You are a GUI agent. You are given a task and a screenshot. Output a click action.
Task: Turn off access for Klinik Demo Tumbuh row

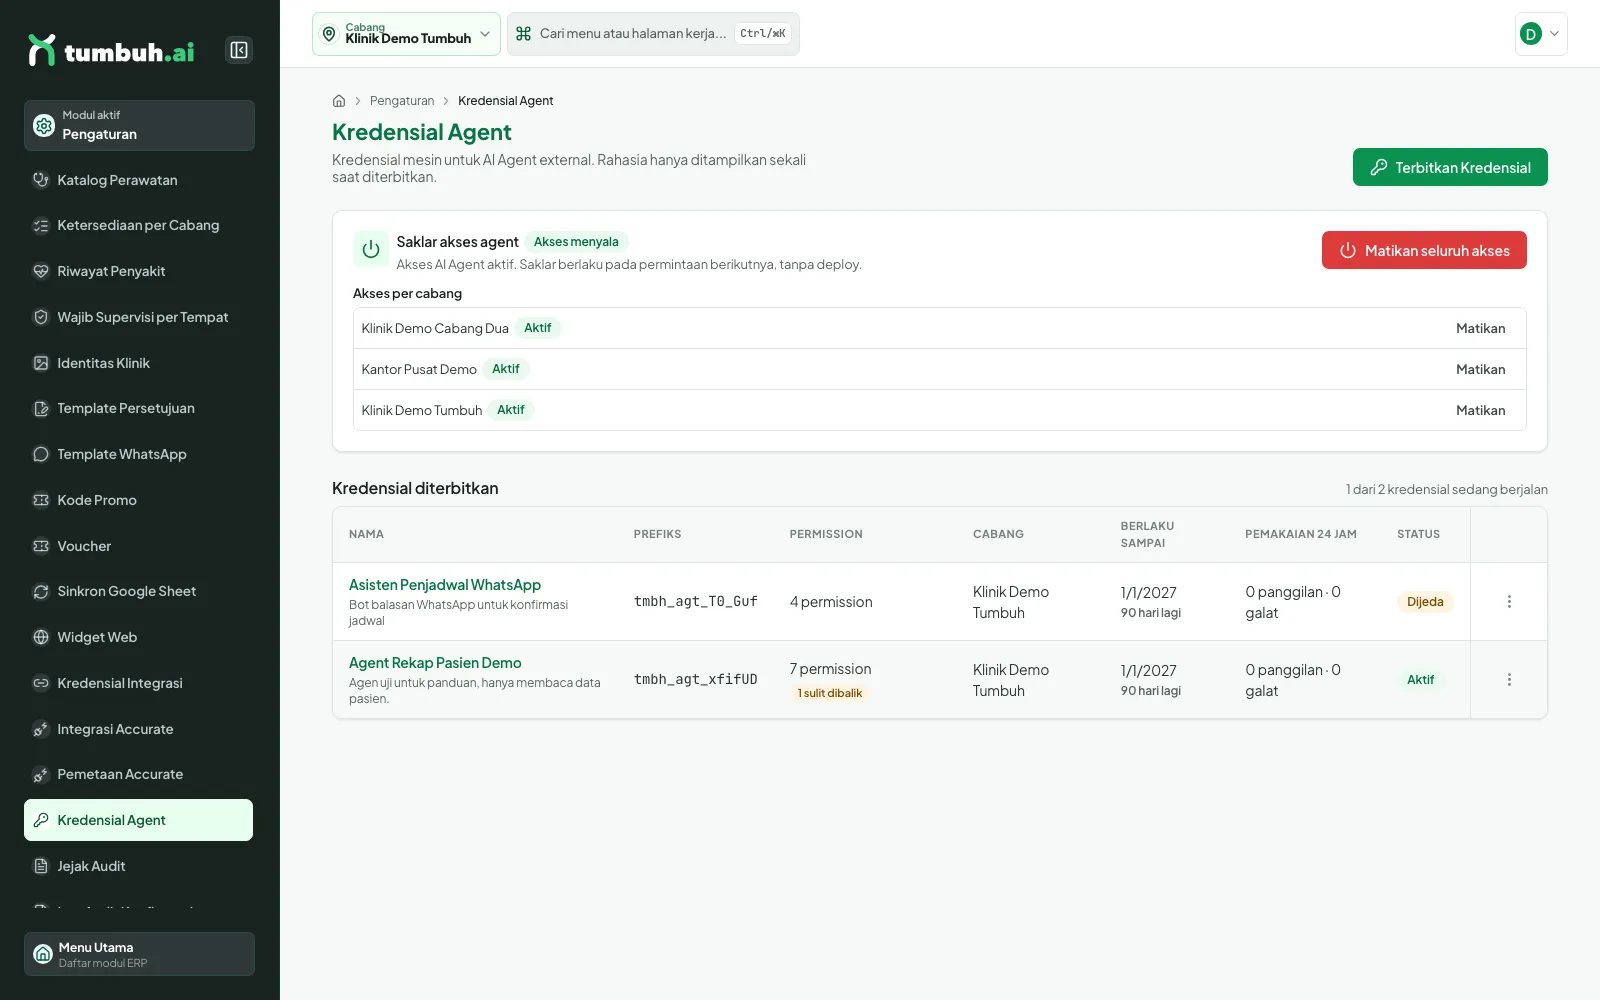1480,410
